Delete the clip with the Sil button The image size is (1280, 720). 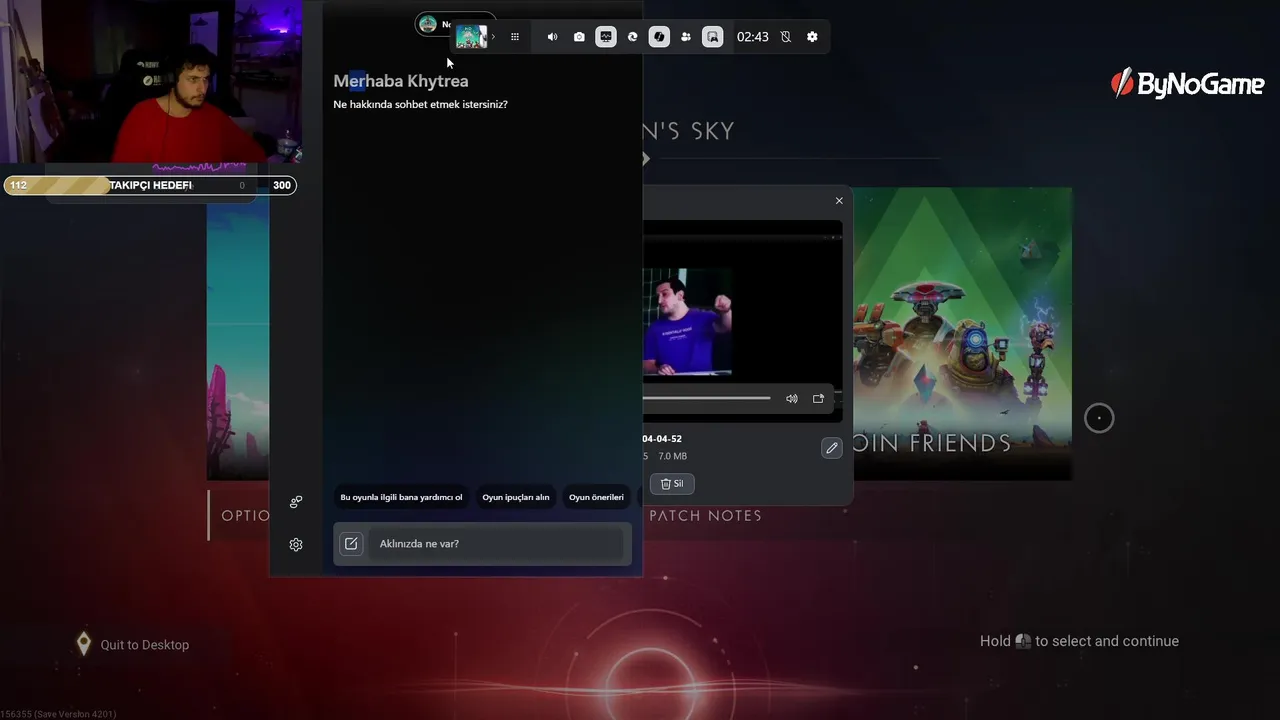[x=672, y=484]
